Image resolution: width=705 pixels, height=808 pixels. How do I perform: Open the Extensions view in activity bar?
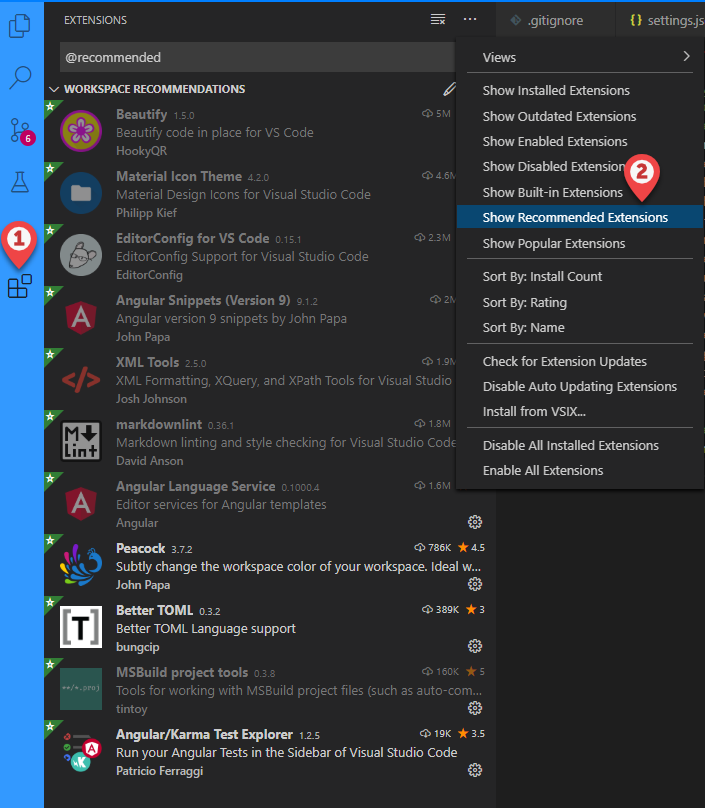click(20, 286)
